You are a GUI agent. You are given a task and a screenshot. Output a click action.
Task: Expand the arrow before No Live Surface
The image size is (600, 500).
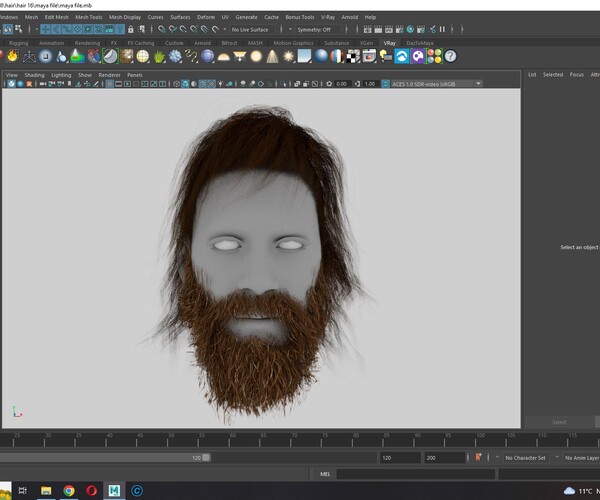[225, 29]
